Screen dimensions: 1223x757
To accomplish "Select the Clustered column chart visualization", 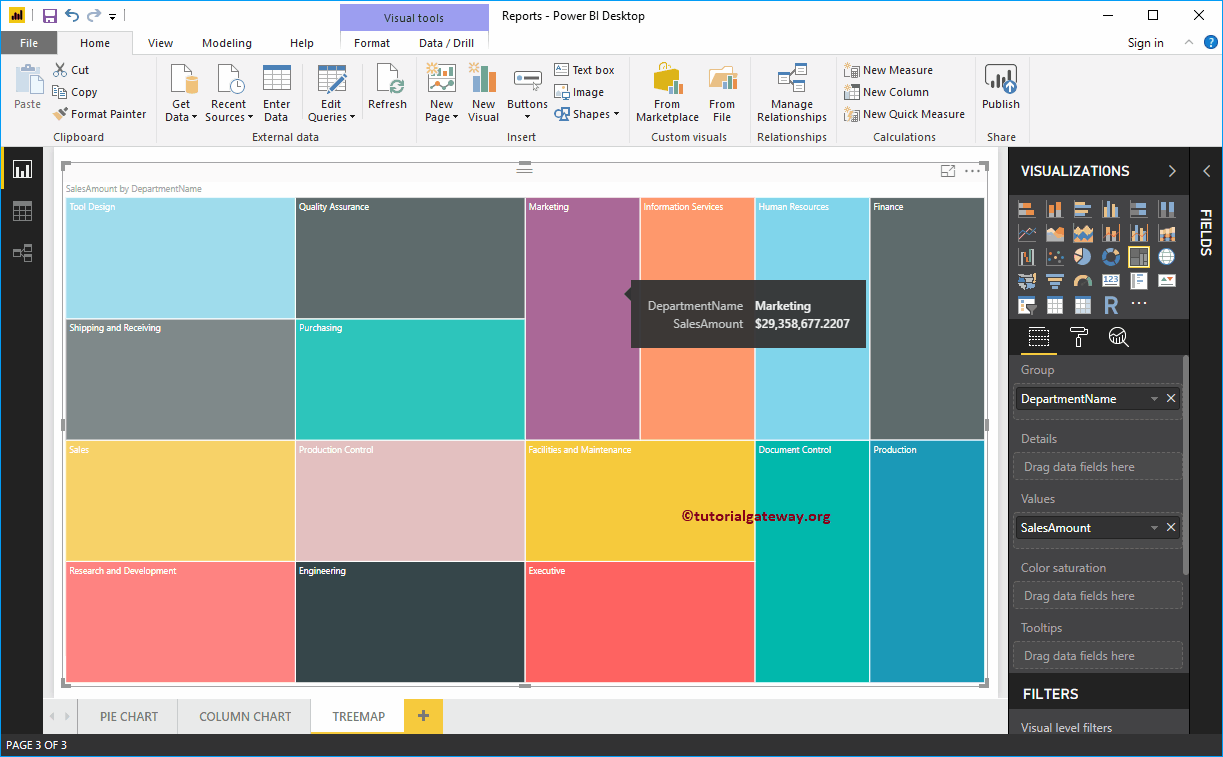I will (1111, 209).
